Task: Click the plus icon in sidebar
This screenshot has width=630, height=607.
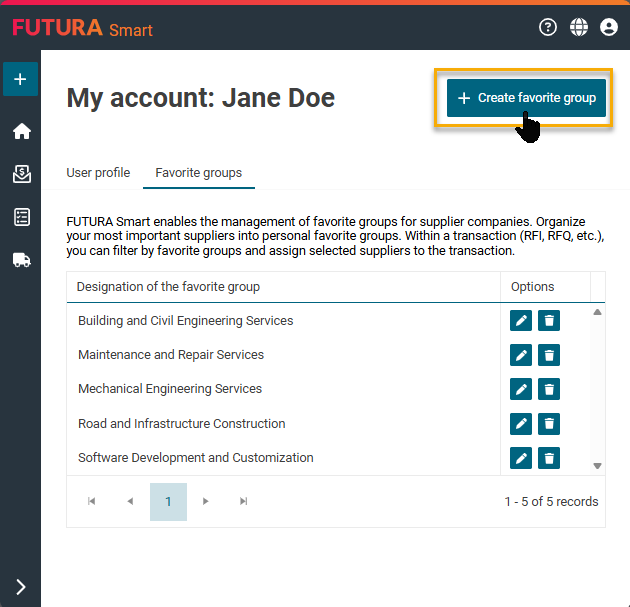Action: click(20, 79)
